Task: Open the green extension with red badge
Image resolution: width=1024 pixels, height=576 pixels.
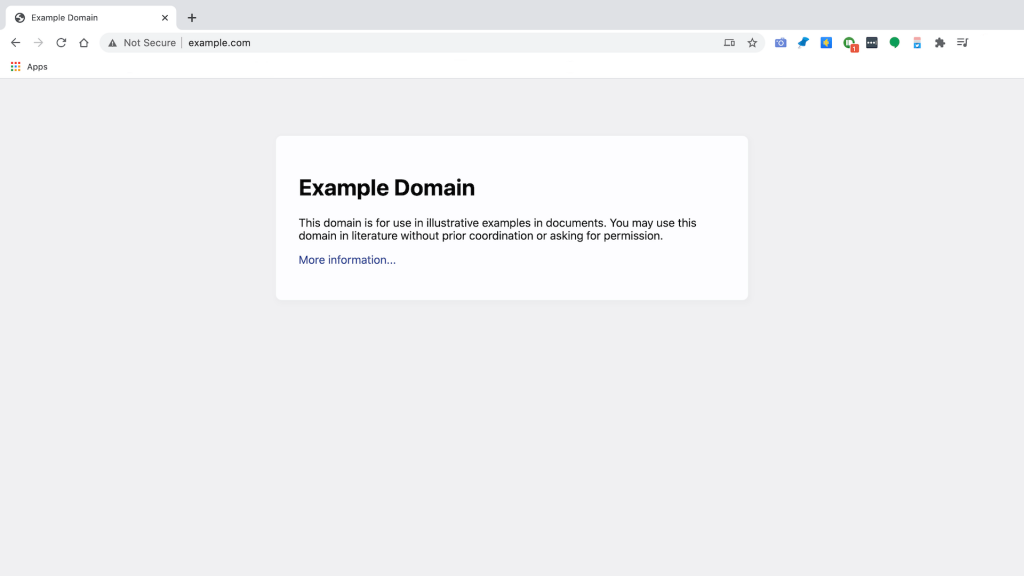Action: pos(849,43)
